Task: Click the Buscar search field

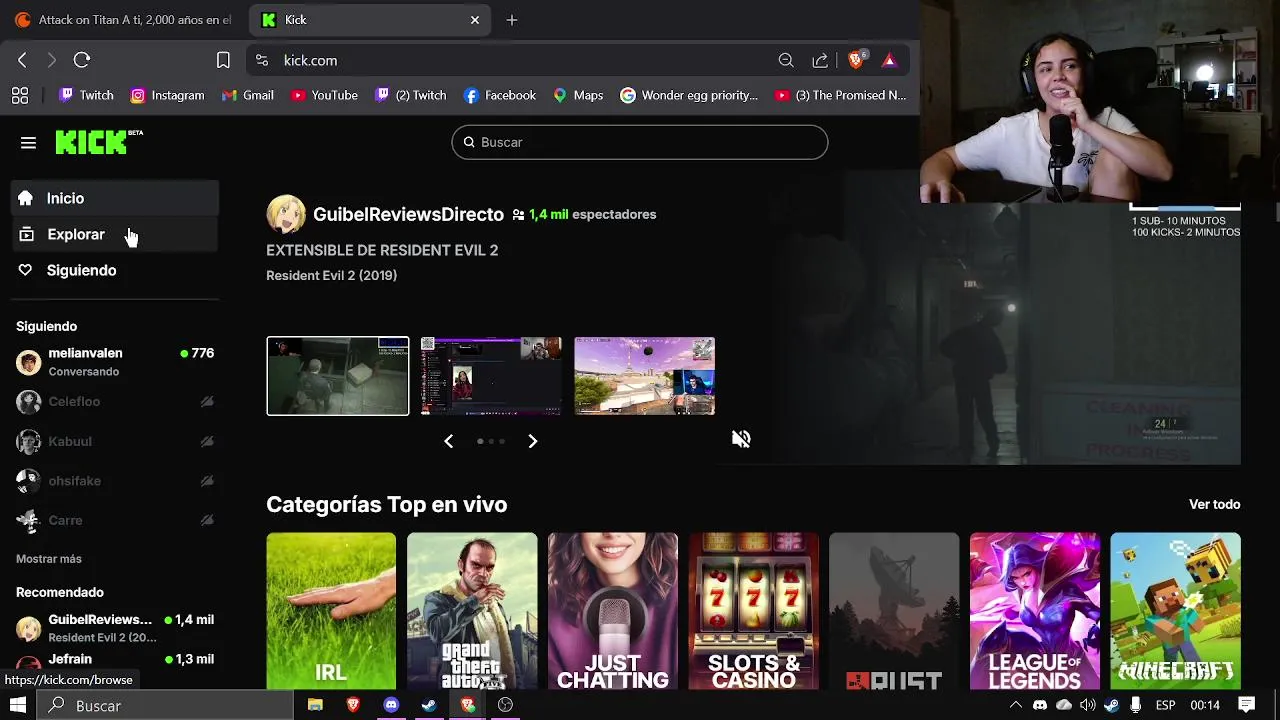Action: tap(640, 142)
